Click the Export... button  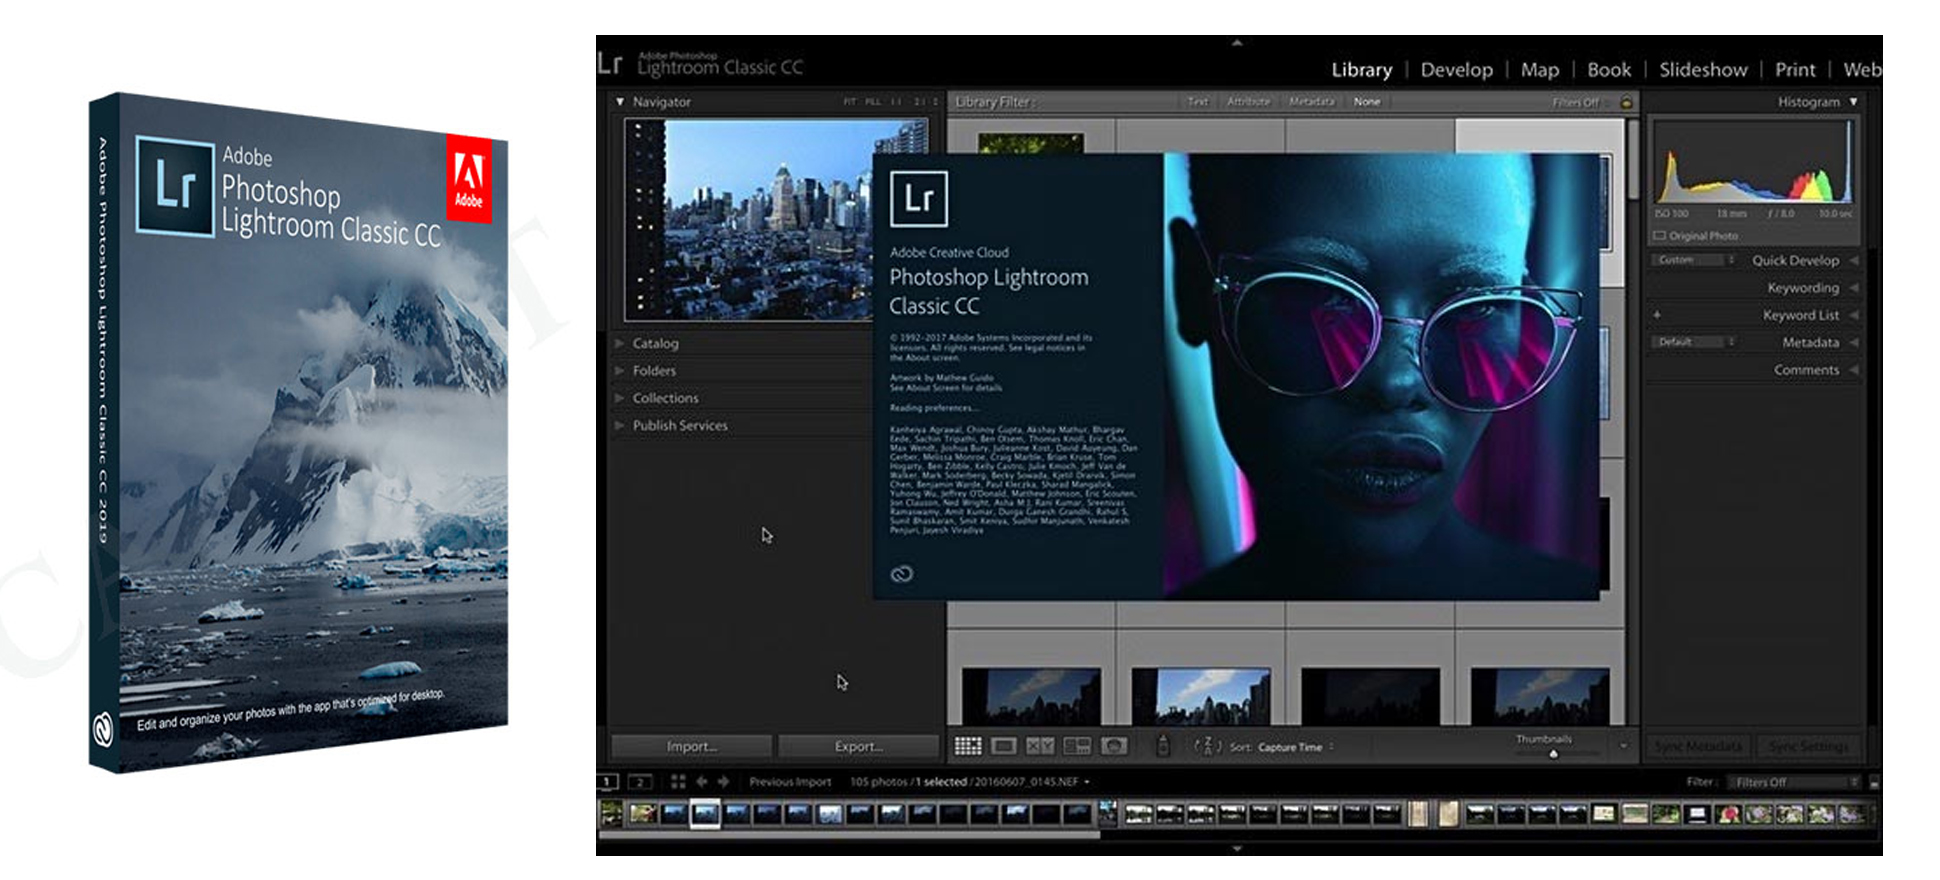click(x=858, y=746)
